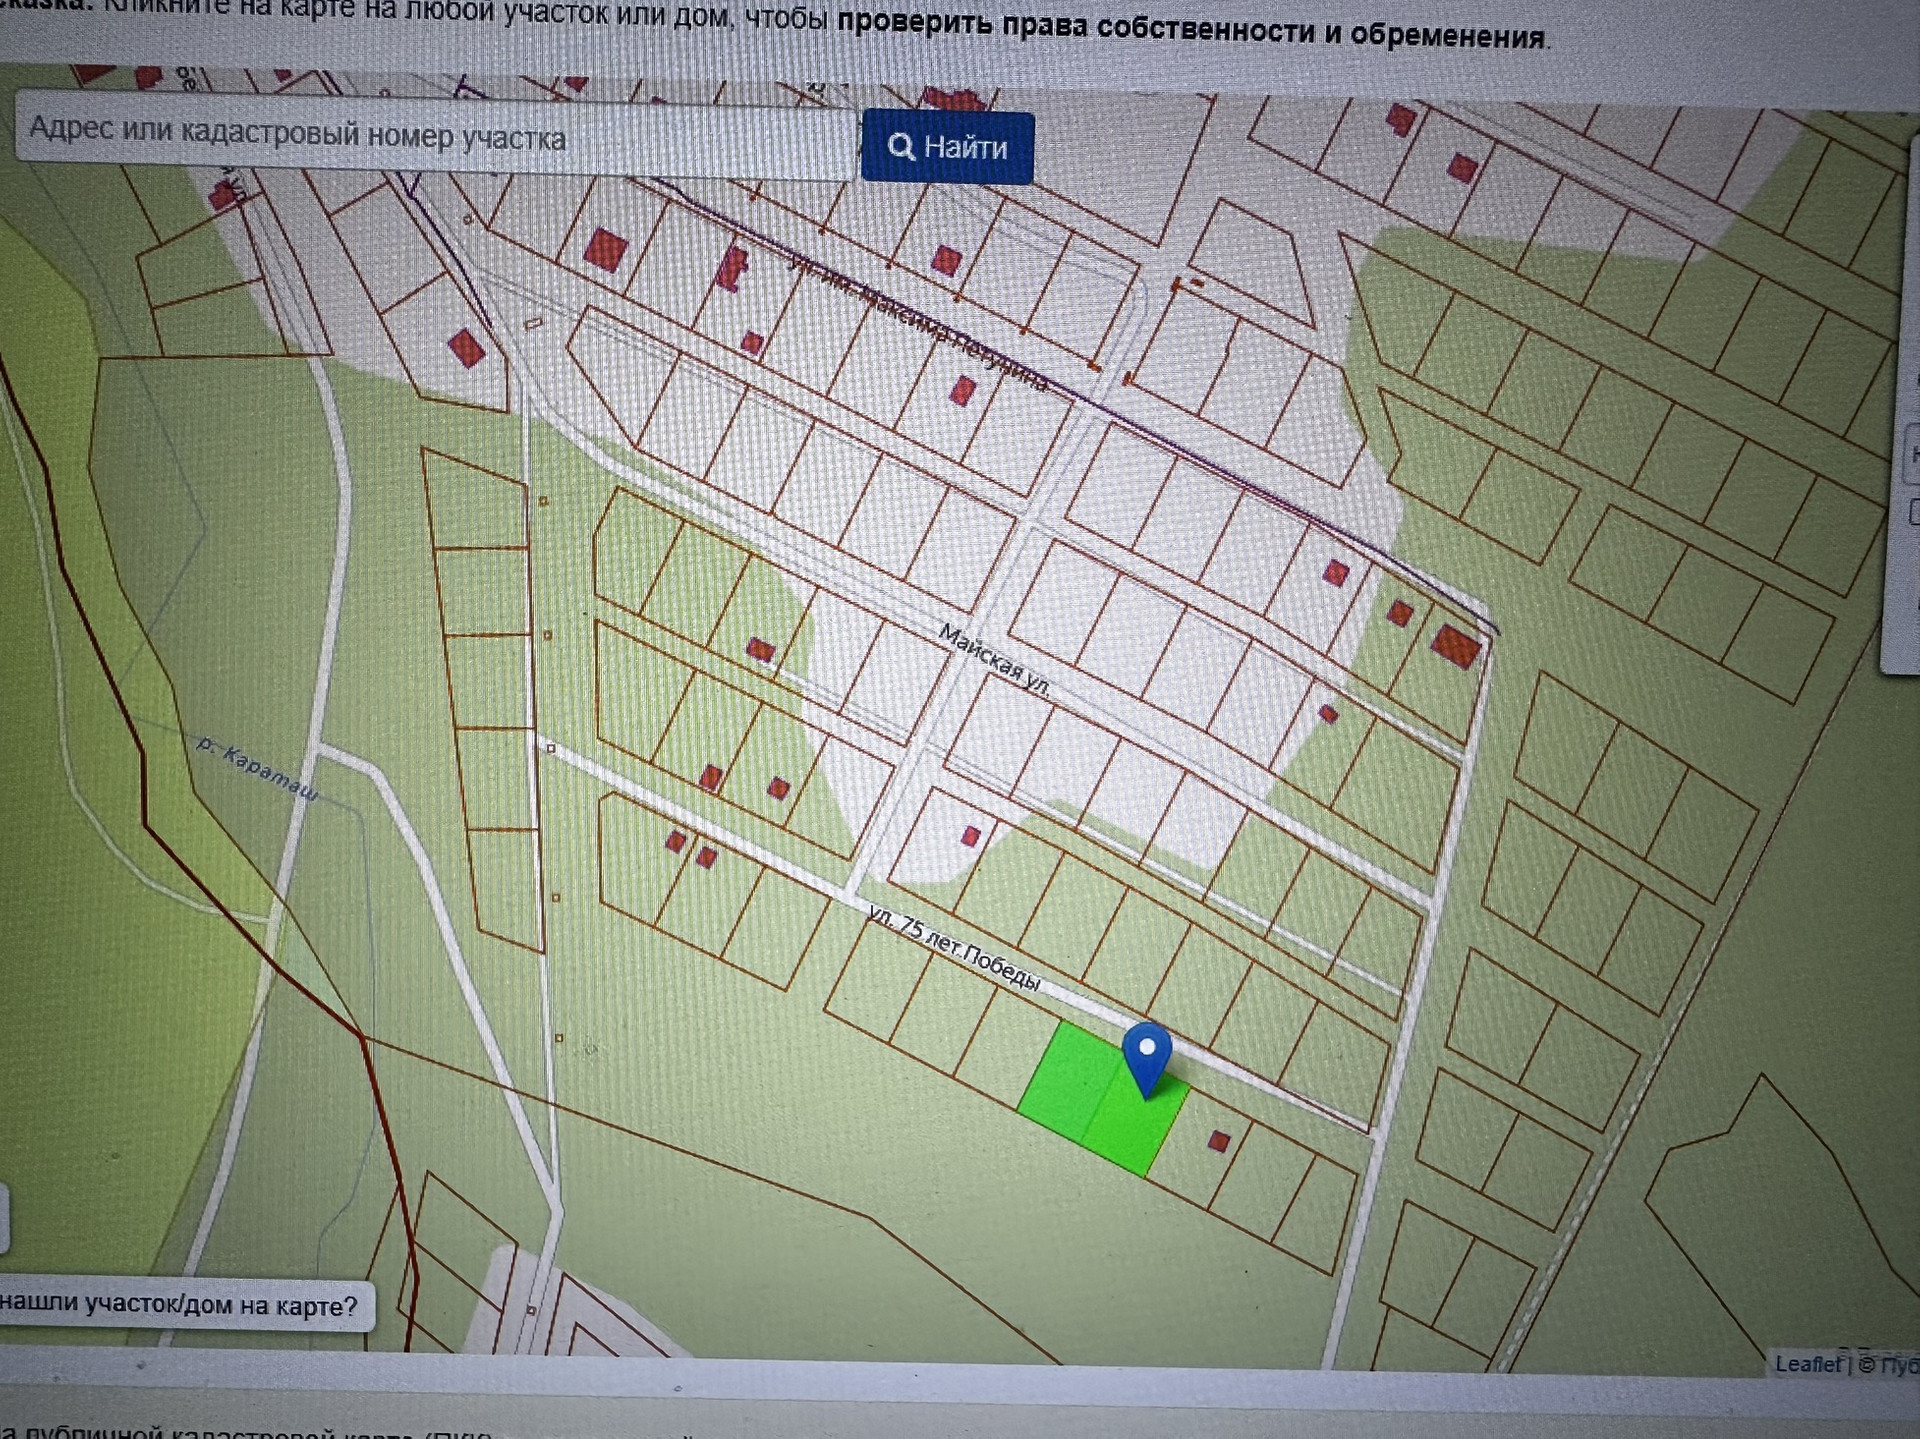The width and height of the screenshot is (1920, 1439).
Task: Click the partially visible control at left map edge
Action: click(3, 1218)
